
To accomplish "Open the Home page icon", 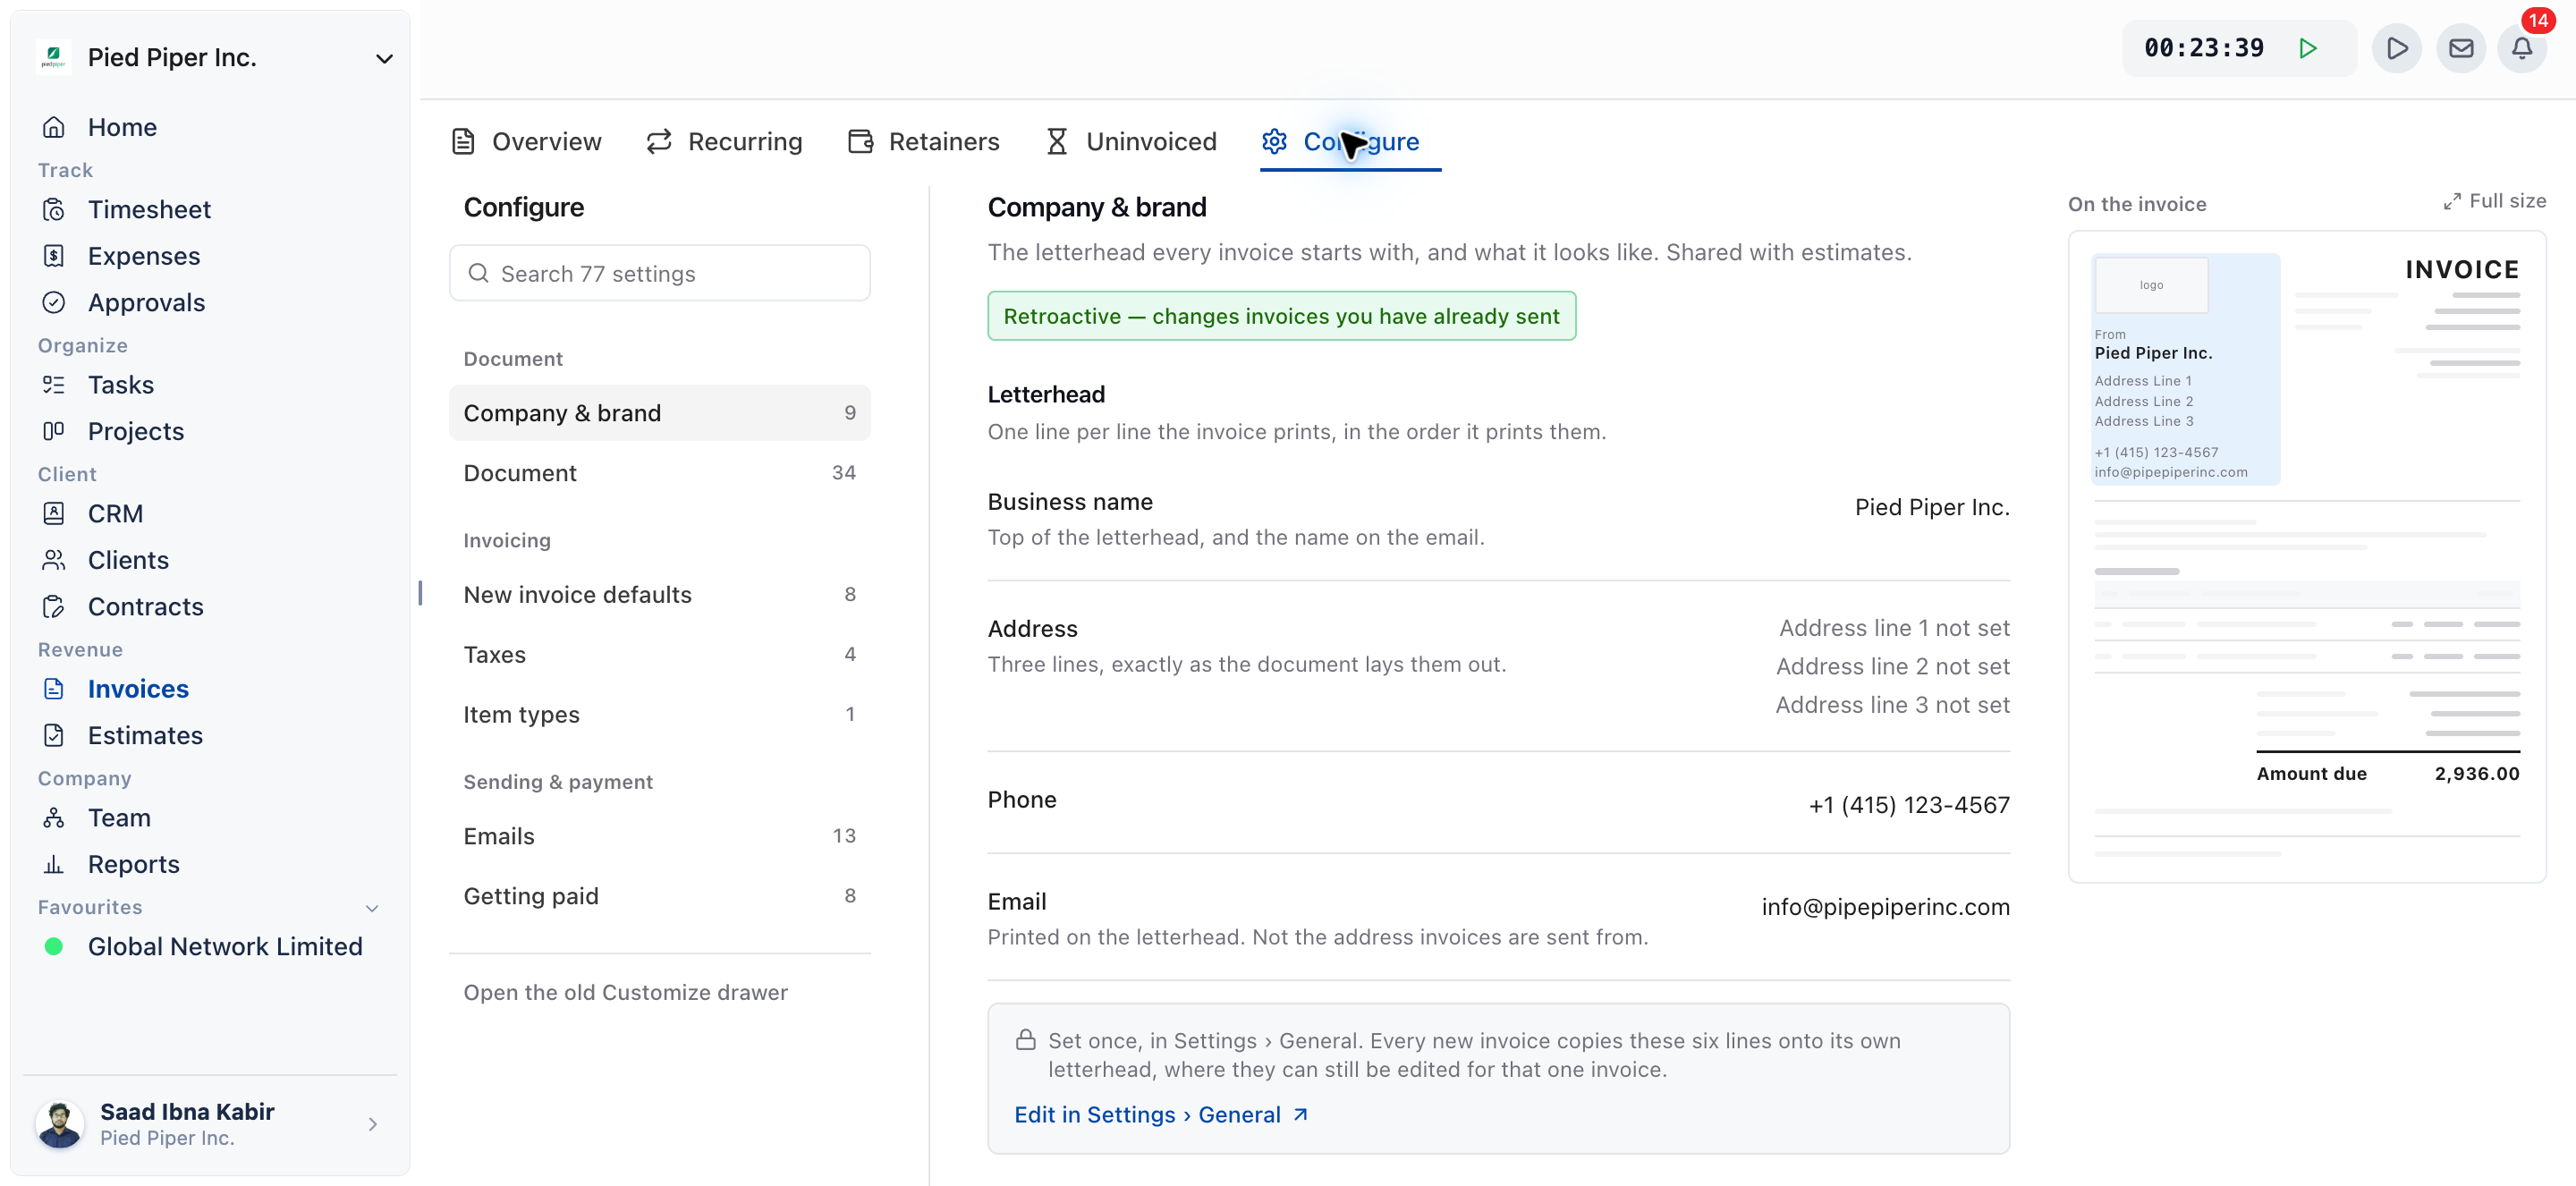I will pyautogui.click(x=54, y=127).
